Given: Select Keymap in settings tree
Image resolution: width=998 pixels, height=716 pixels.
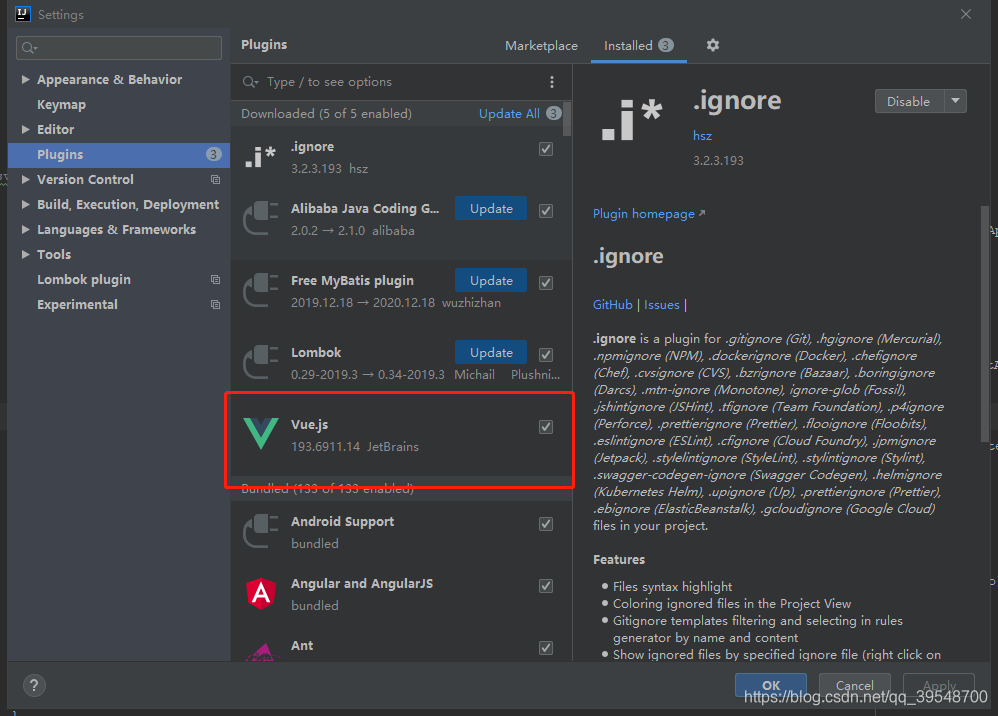Looking at the screenshot, I should coord(61,104).
